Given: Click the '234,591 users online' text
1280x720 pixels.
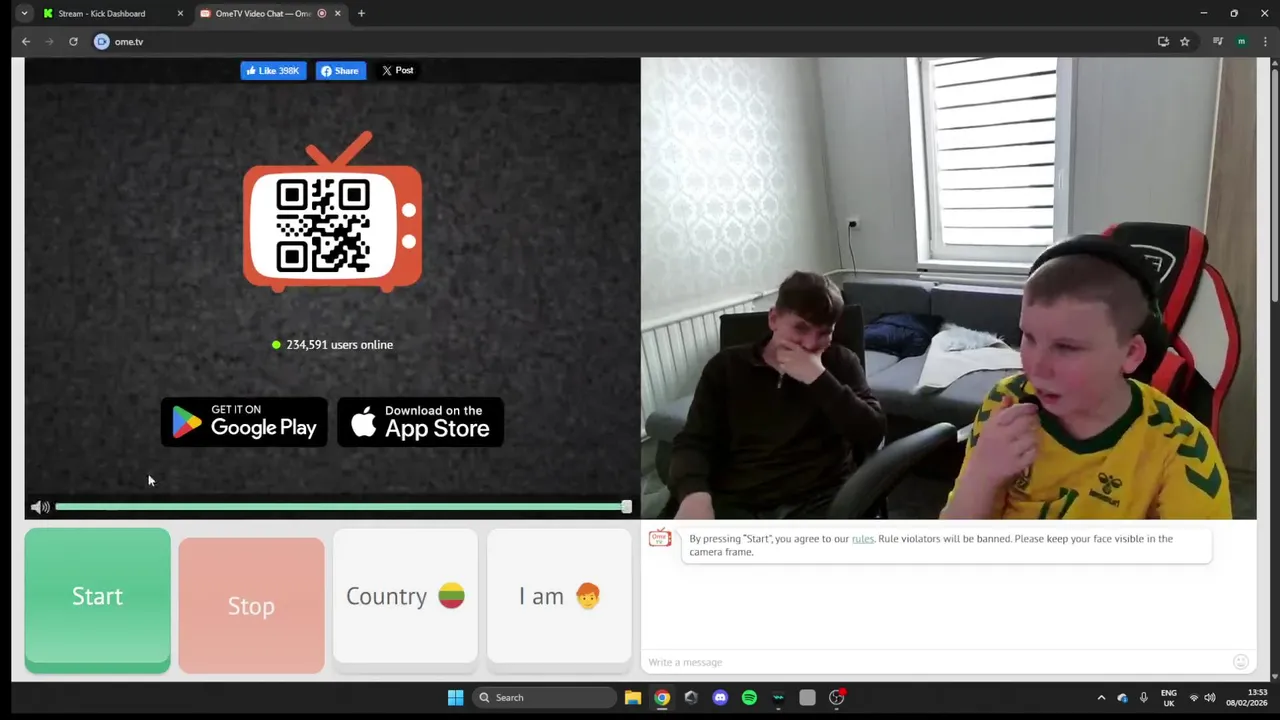Looking at the screenshot, I should (x=339, y=344).
